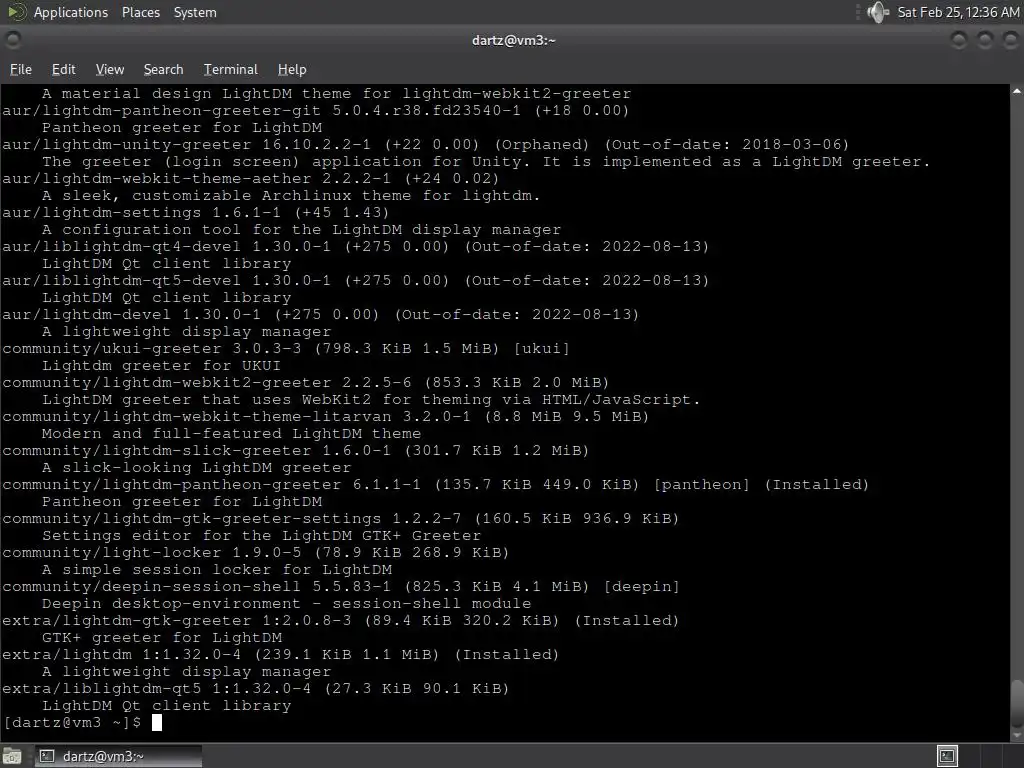Click the text Settings editor for the LightDM GTK+ Greeter
This screenshot has height=768, width=1024.
[261, 535]
